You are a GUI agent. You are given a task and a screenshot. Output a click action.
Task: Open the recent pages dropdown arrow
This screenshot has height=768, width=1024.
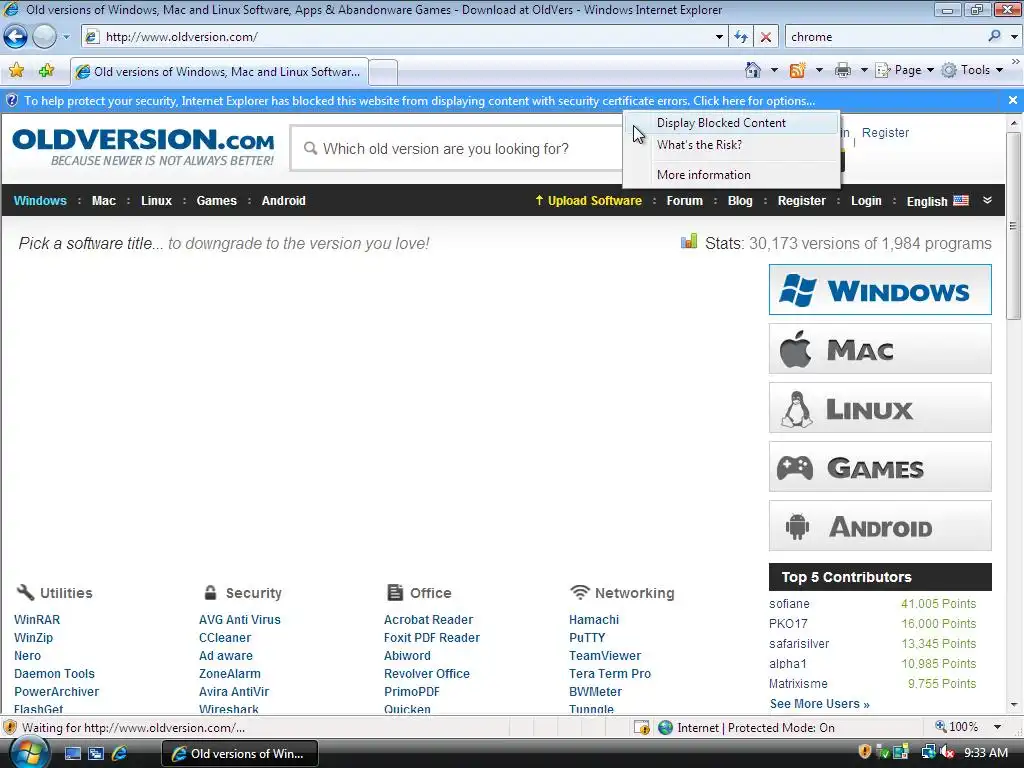(x=66, y=37)
